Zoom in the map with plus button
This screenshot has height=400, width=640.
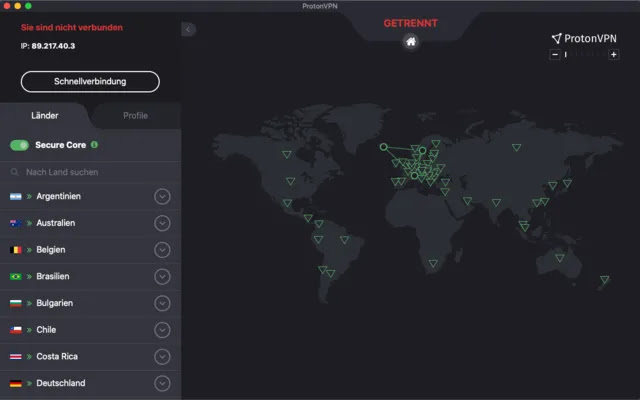(x=613, y=54)
